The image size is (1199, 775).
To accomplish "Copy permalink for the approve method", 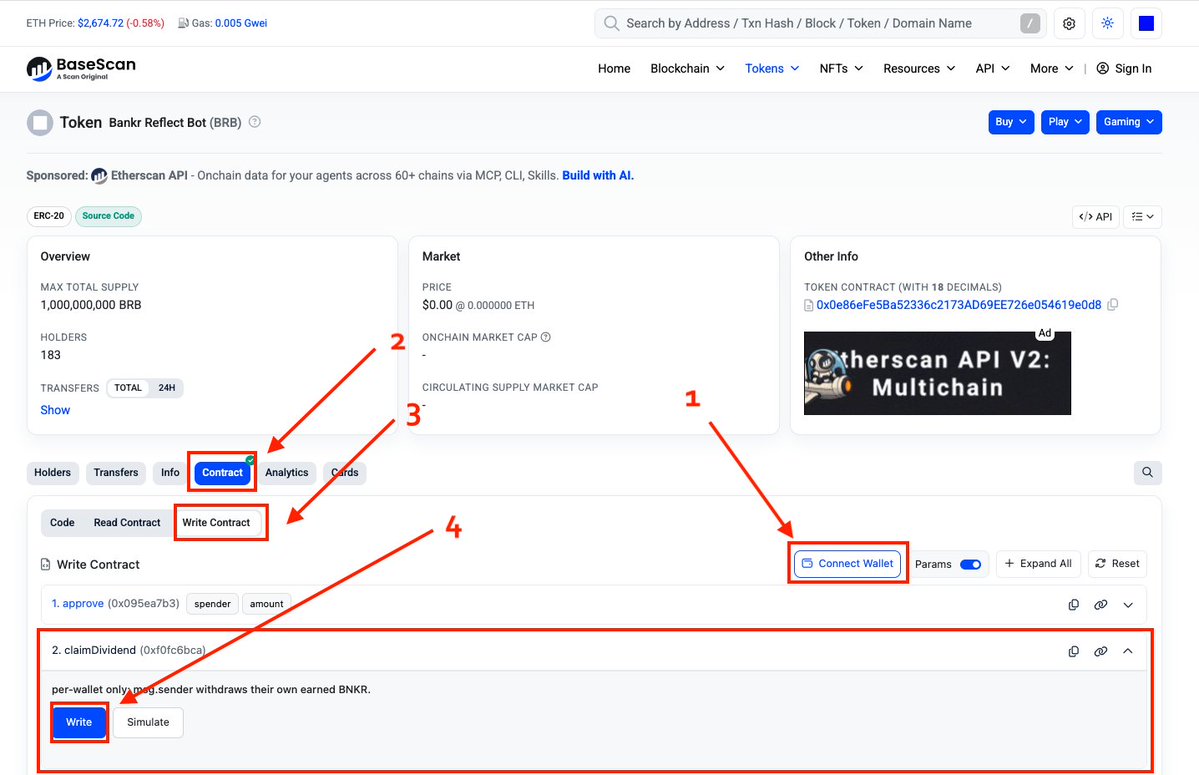I will click(x=1100, y=605).
